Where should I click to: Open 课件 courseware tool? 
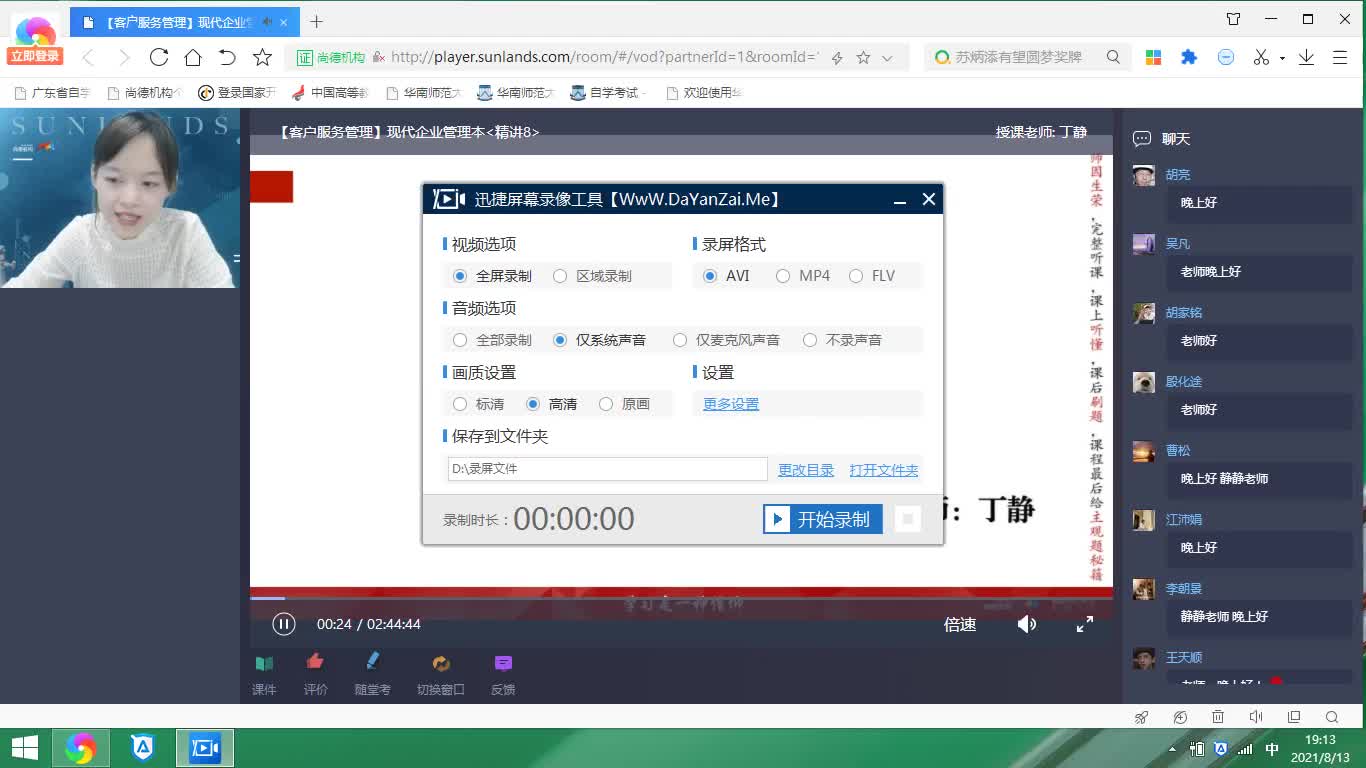(x=264, y=674)
